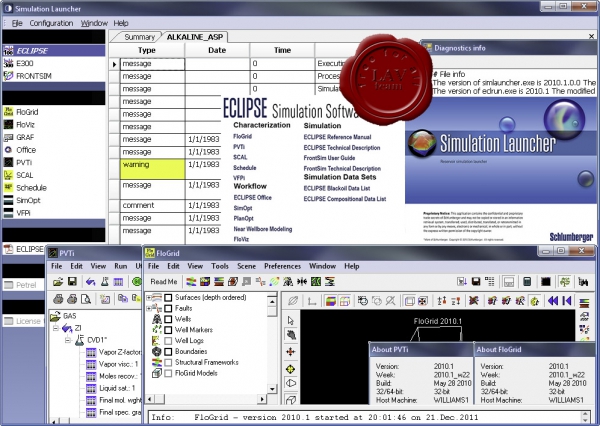Click the Read Me button in FloGrid toolbar
Viewport: 600px width, 426px height.
coord(164,282)
